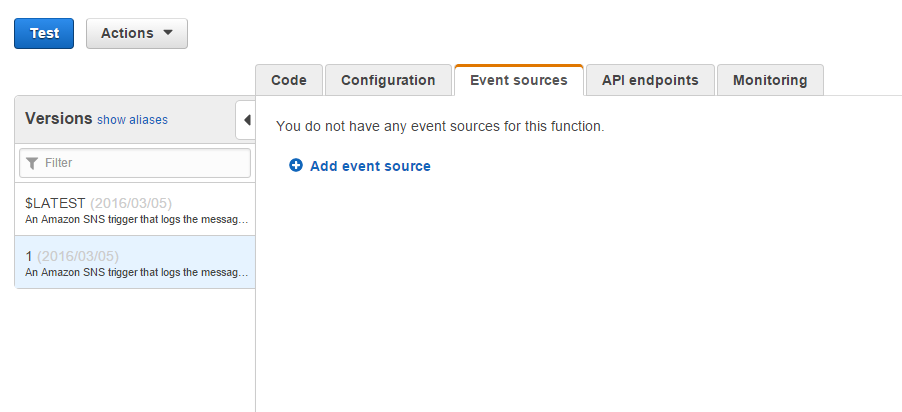Open the Actions dropdown menu
The height and width of the screenshot is (412, 902).
tap(137, 33)
